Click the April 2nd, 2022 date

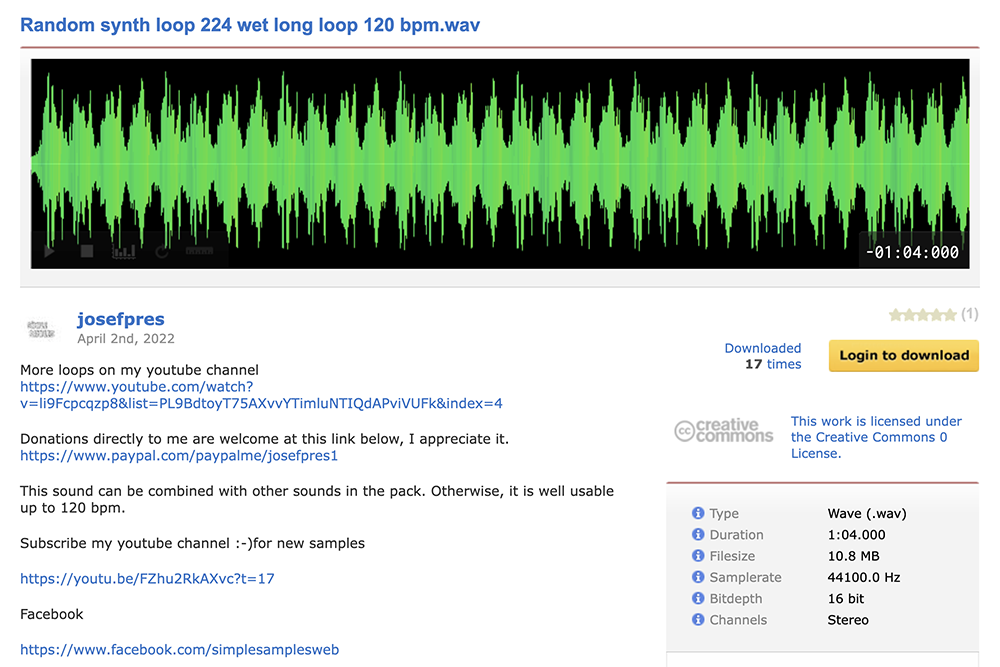point(126,339)
